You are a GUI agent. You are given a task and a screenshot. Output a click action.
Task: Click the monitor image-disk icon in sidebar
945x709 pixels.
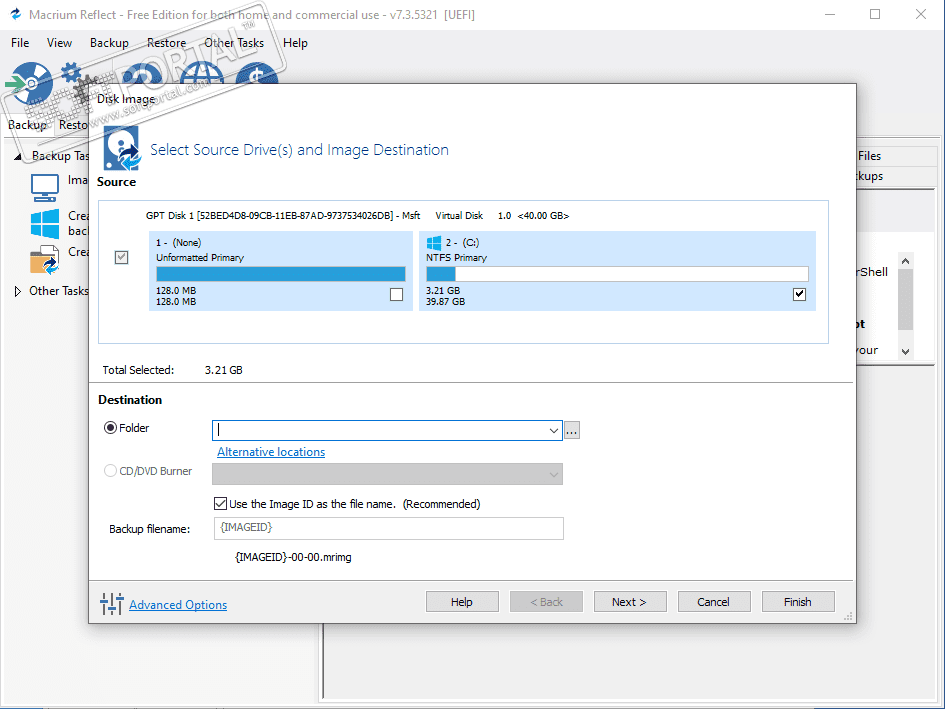(45, 188)
